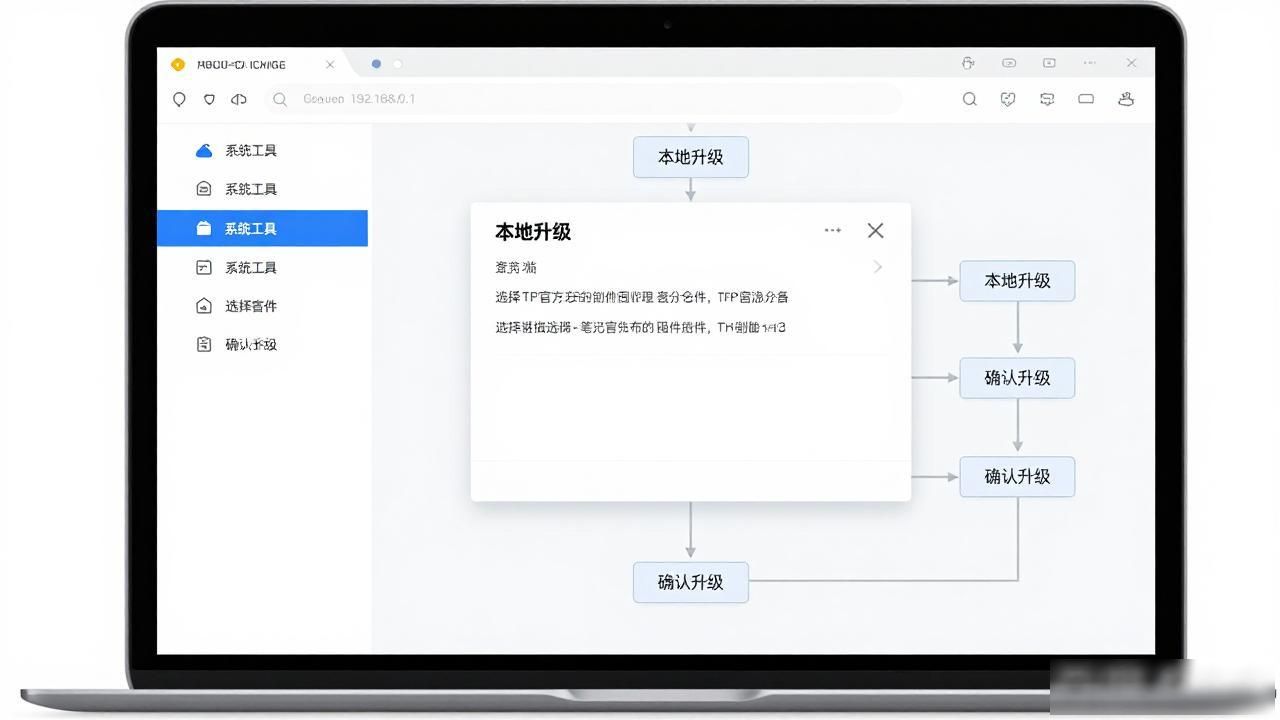
Task: Click the 本地升级 flowchart node right of the dialog
Action: (1017, 281)
